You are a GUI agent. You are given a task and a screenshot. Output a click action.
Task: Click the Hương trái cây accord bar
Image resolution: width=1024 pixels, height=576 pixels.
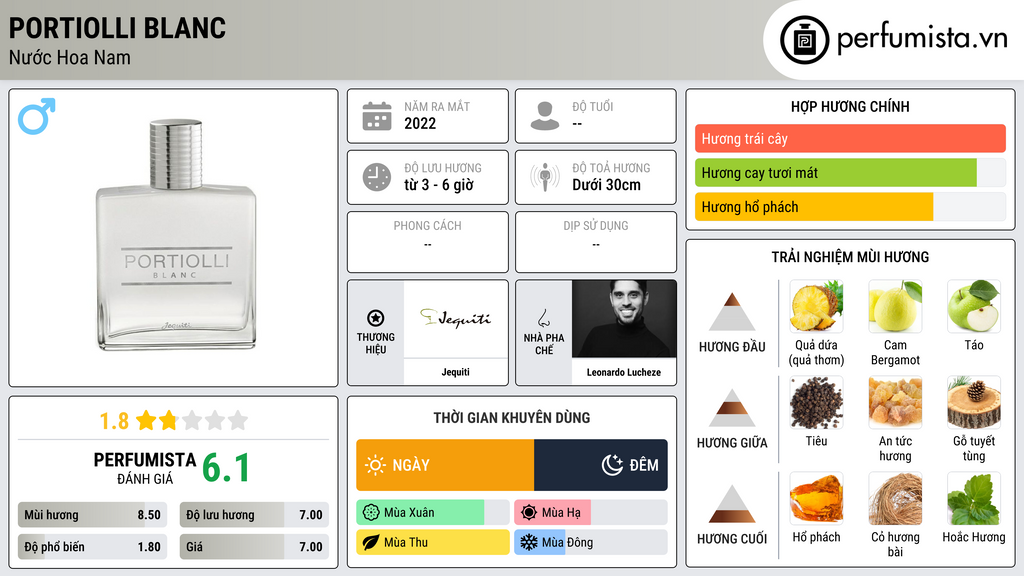850,138
